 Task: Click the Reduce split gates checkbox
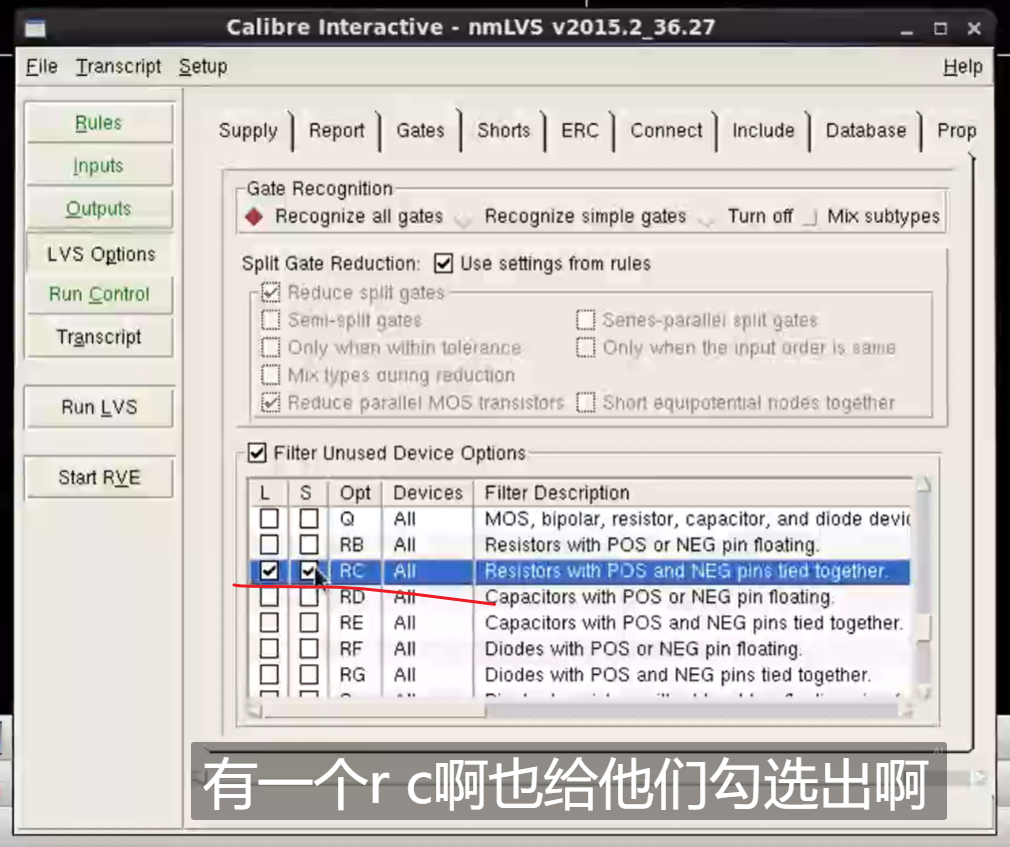click(x=271, y=292)
